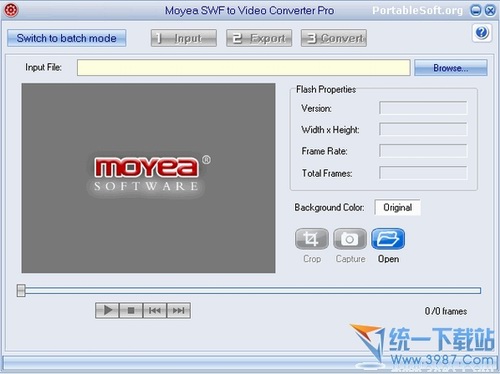Close the converter window

(x=490, y=11)
